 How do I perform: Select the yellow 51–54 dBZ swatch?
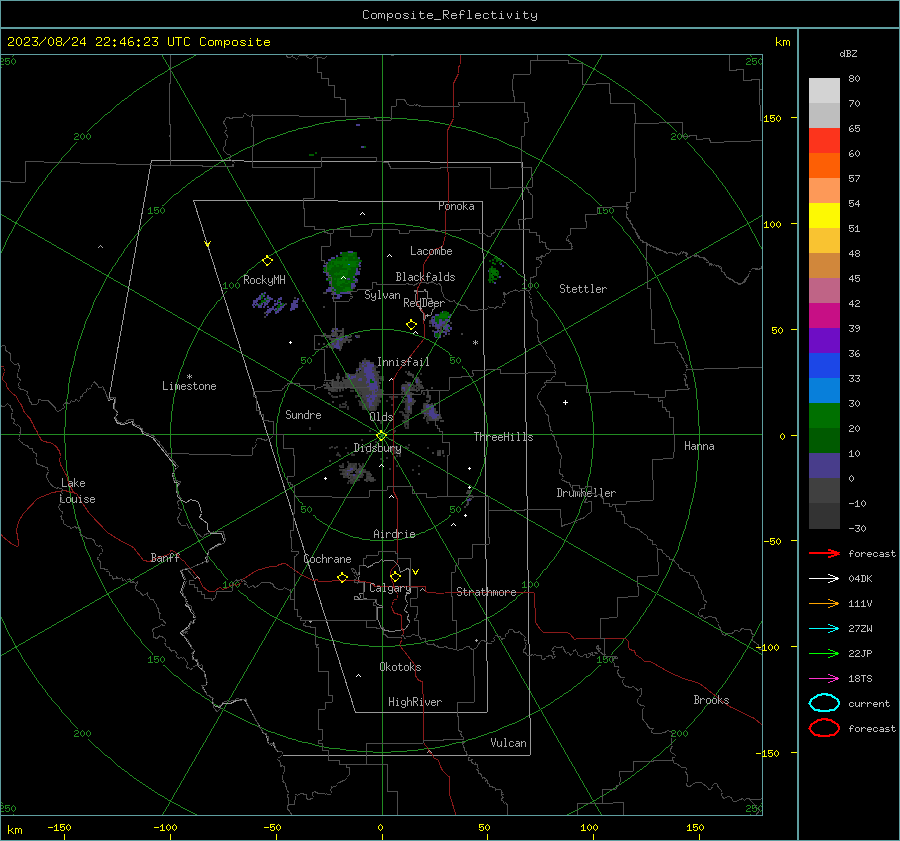[824, 216]
